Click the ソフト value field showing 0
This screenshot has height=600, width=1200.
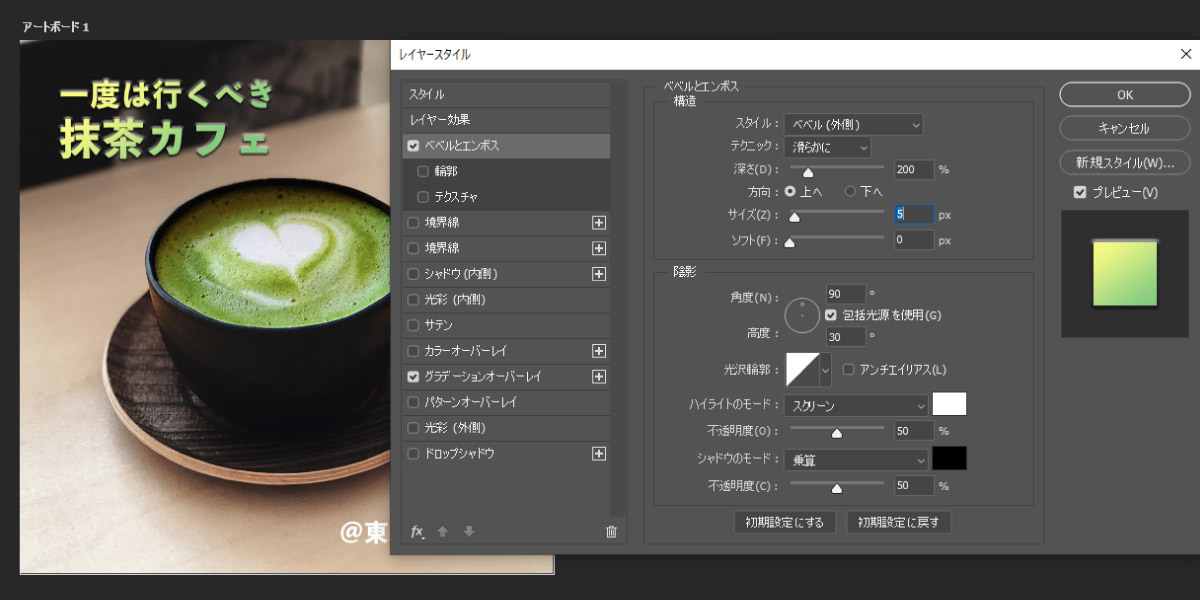click(x=914, y=240)
